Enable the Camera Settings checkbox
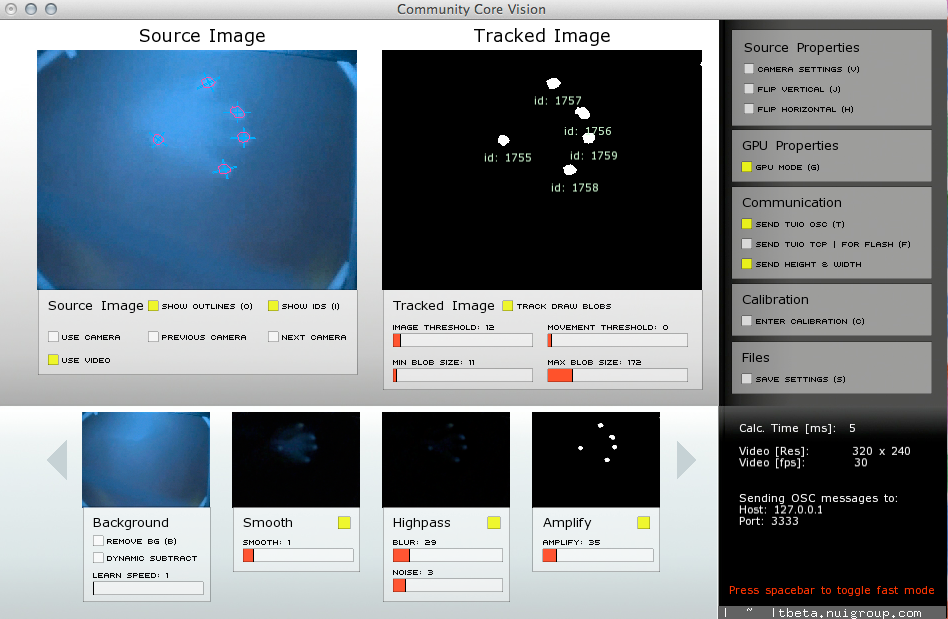This screenshot has height=619, width=948. pos(748,69)
